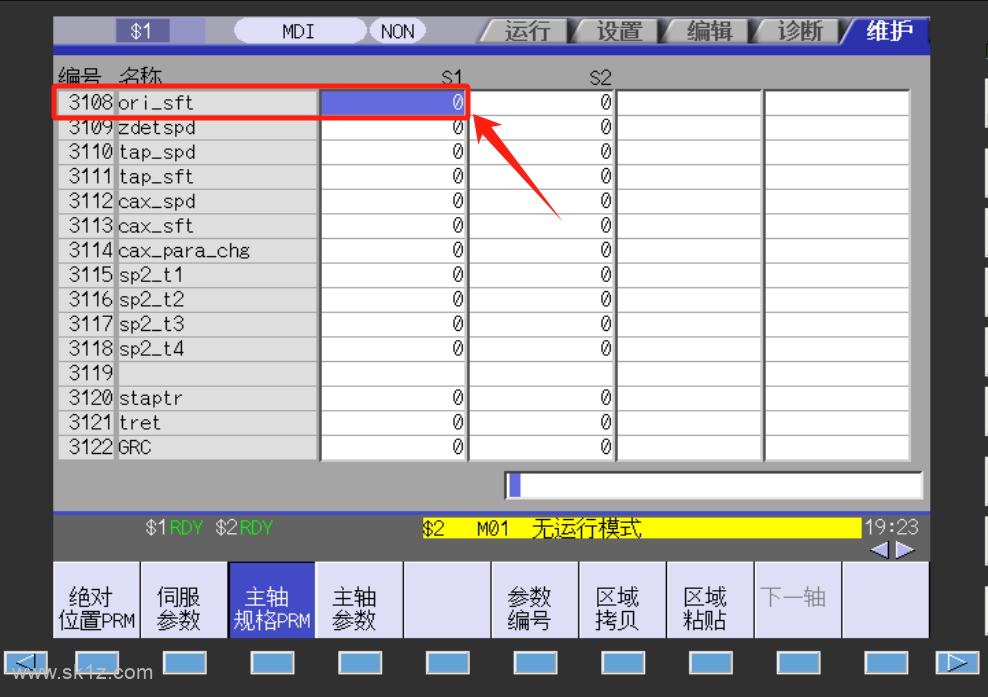Select S1 value of 3110 tap_spd
The image size is (988, 697).
pyautogui.click(x=393, y=152)
